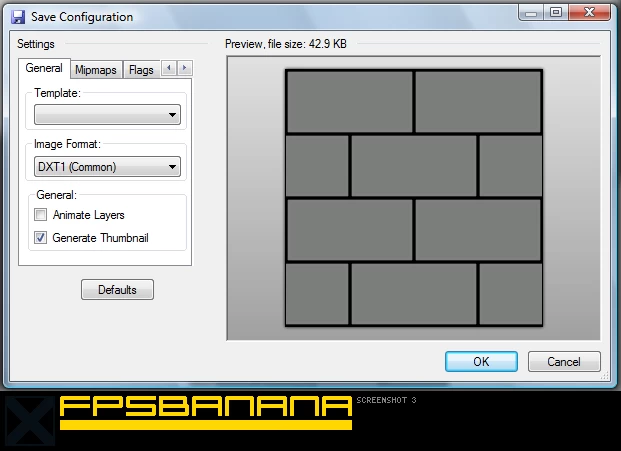The image size is (621, 451).
Task: Expand the DXT1 (Common) image format dropdown
Action: [107, 167]
